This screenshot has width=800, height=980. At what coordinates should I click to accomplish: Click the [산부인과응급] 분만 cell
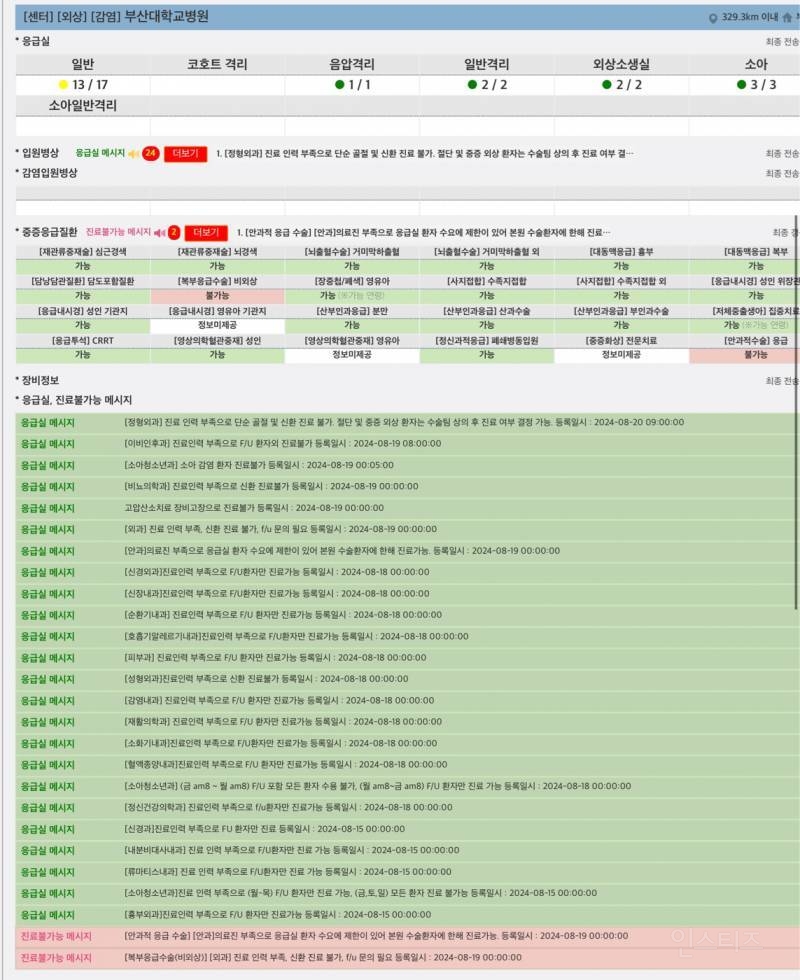pos(352,311)
